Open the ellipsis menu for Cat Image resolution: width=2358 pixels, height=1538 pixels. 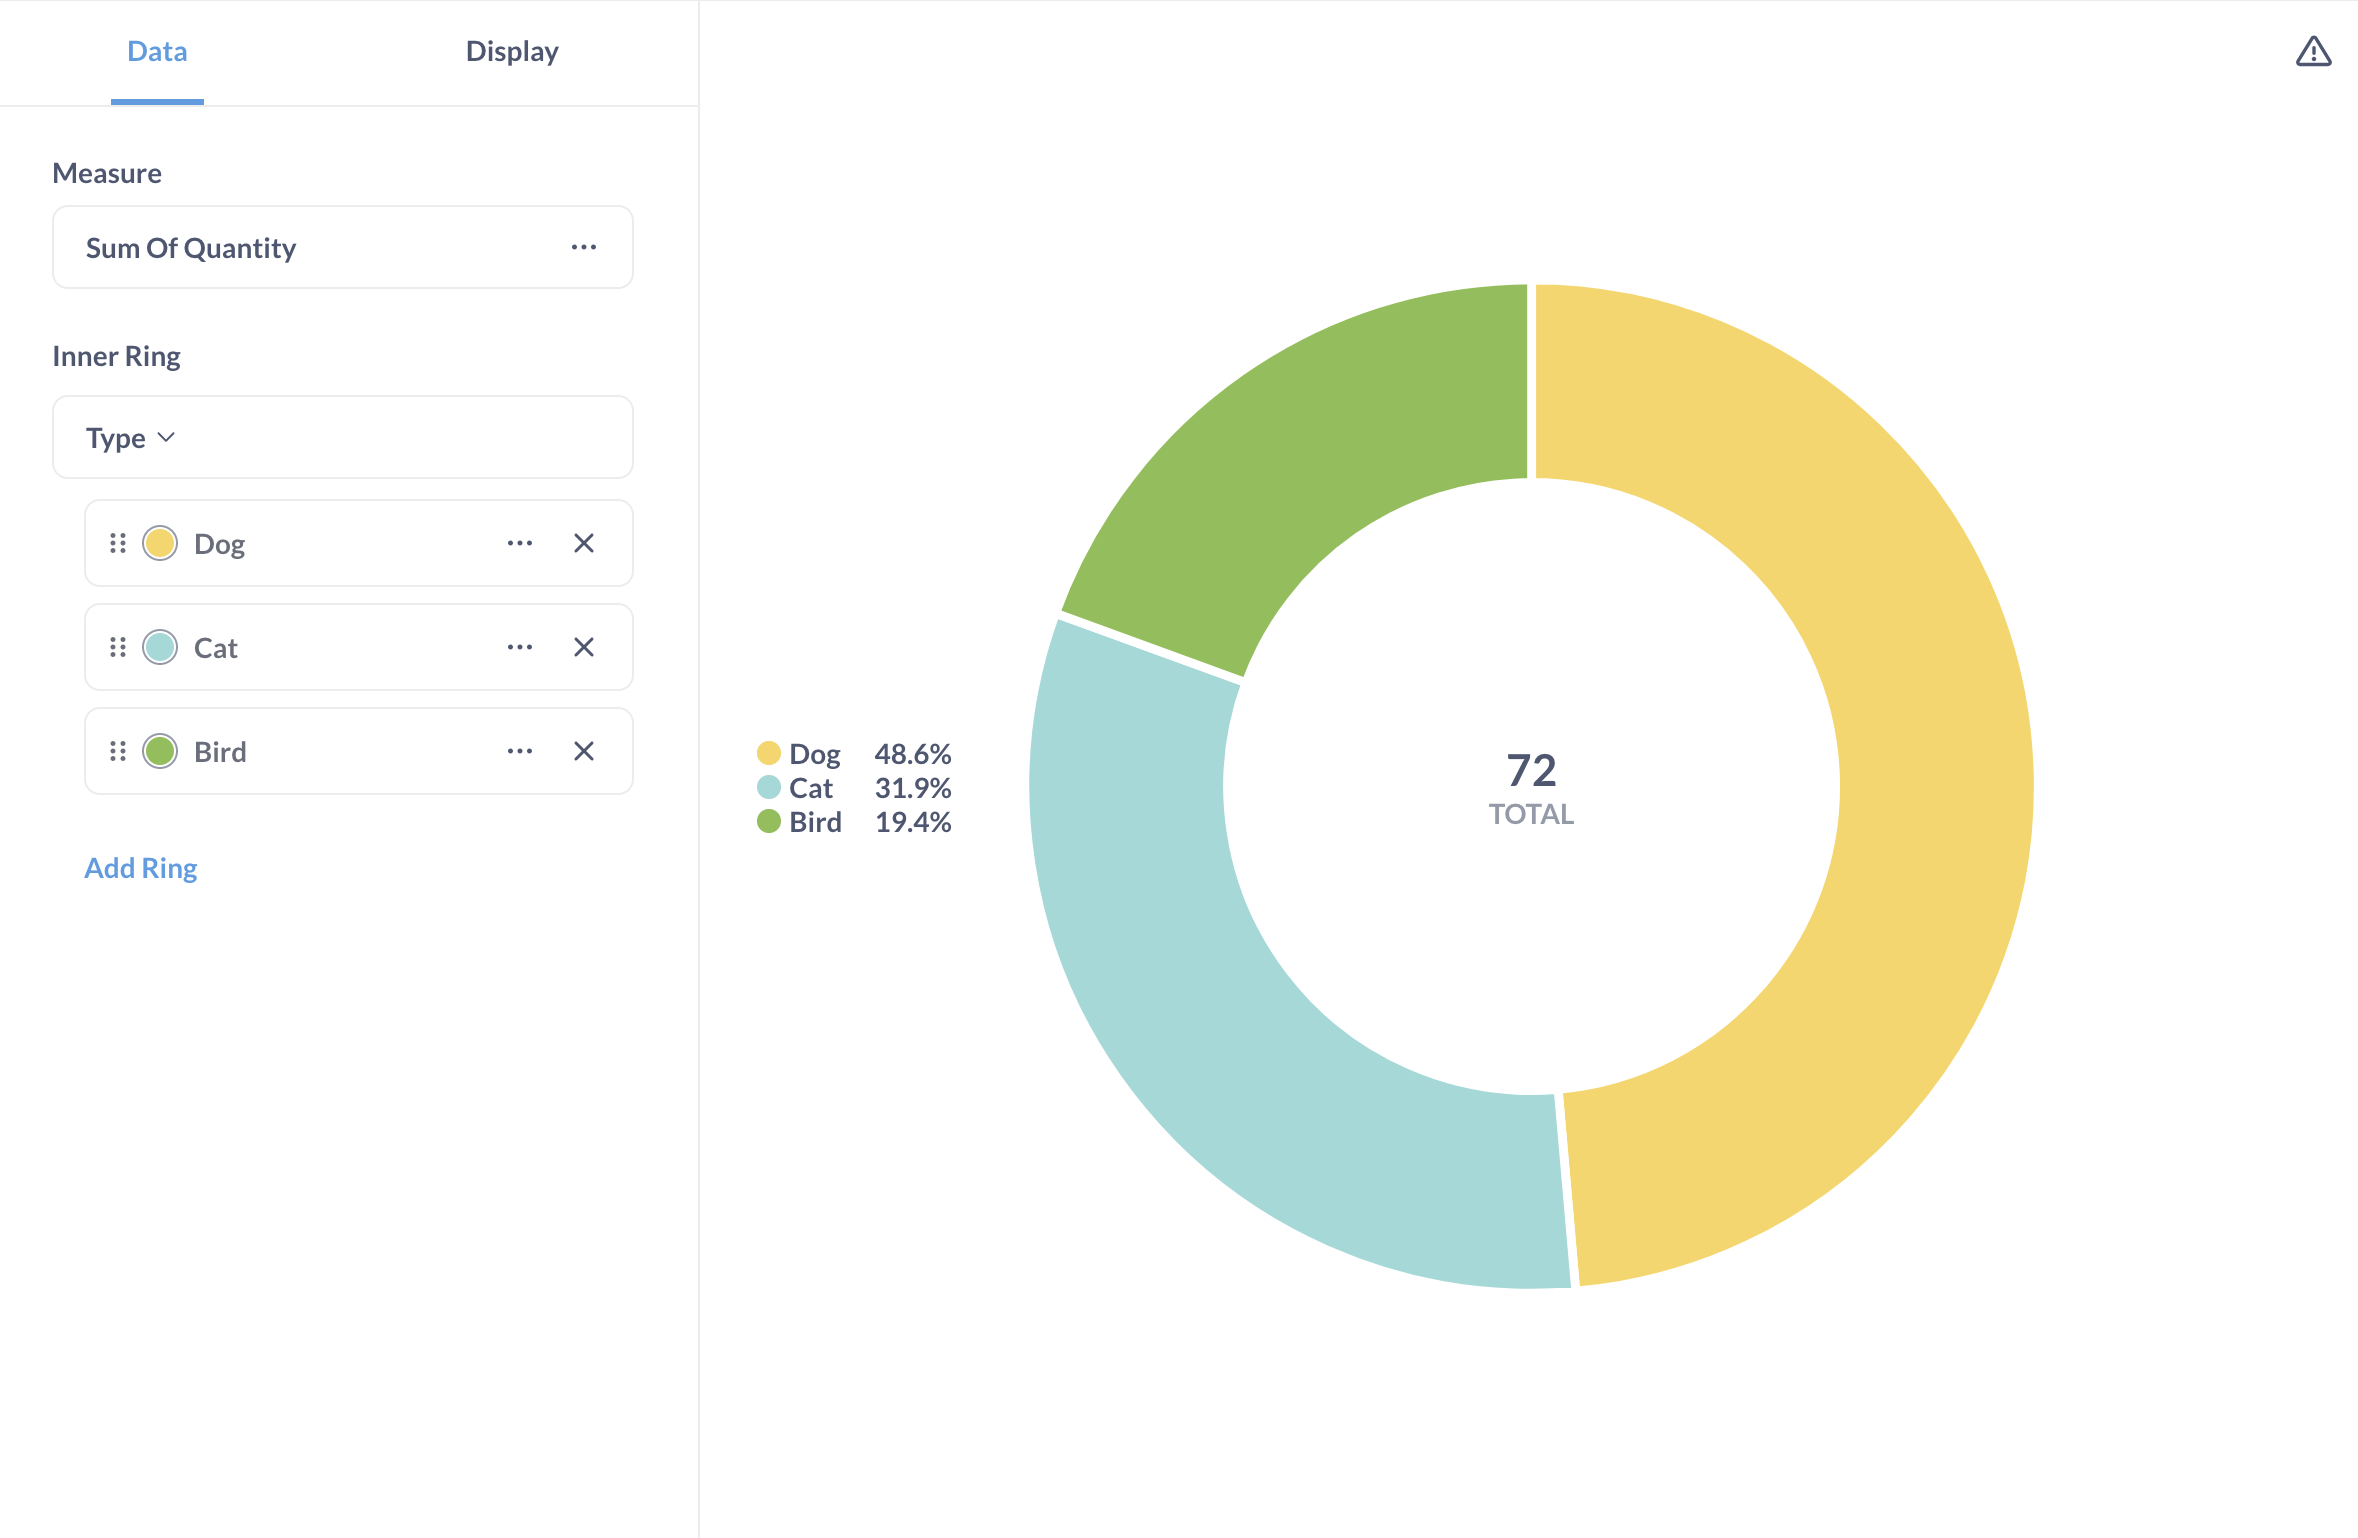click(519, 647)
